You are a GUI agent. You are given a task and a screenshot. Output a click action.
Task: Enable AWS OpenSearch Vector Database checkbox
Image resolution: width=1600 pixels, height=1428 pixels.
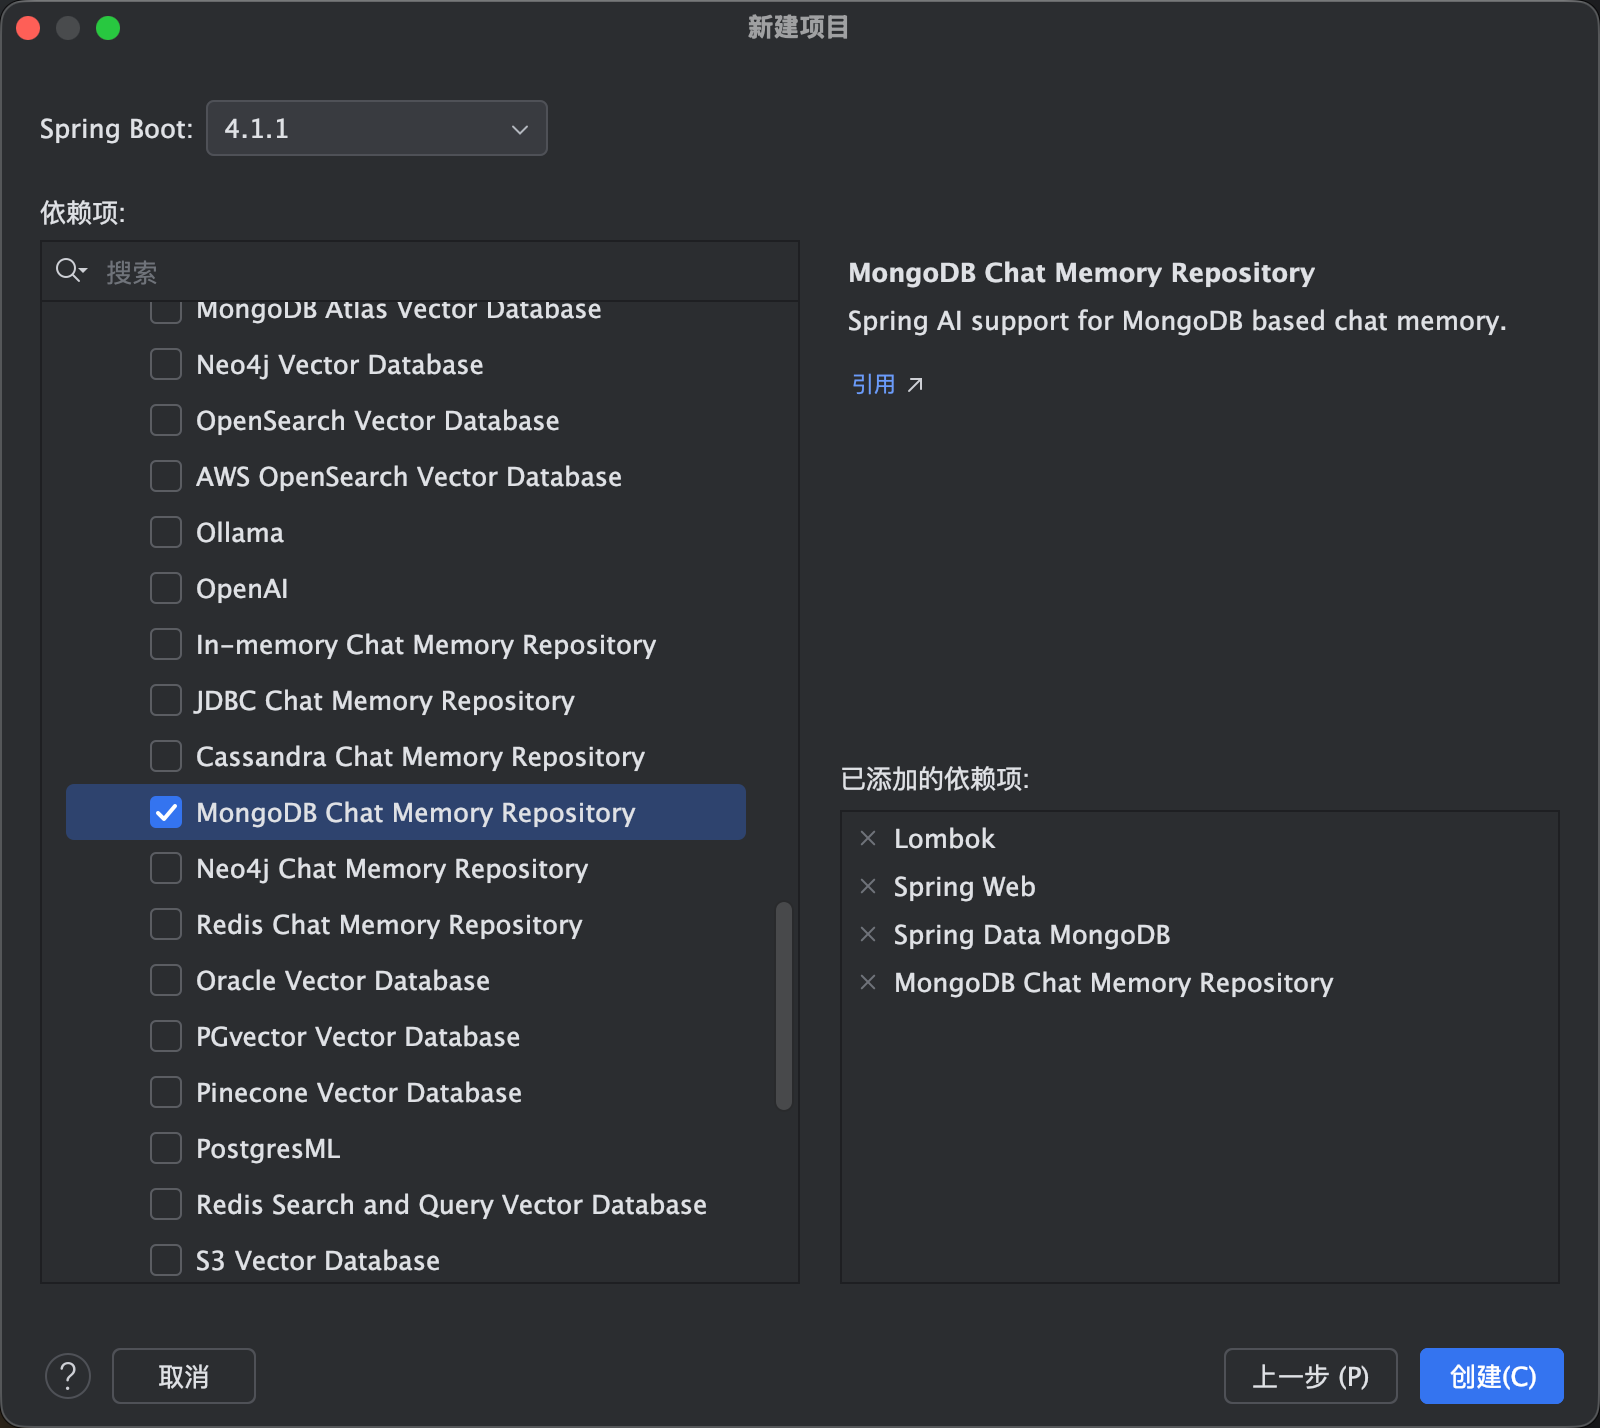tap(166, 476)
